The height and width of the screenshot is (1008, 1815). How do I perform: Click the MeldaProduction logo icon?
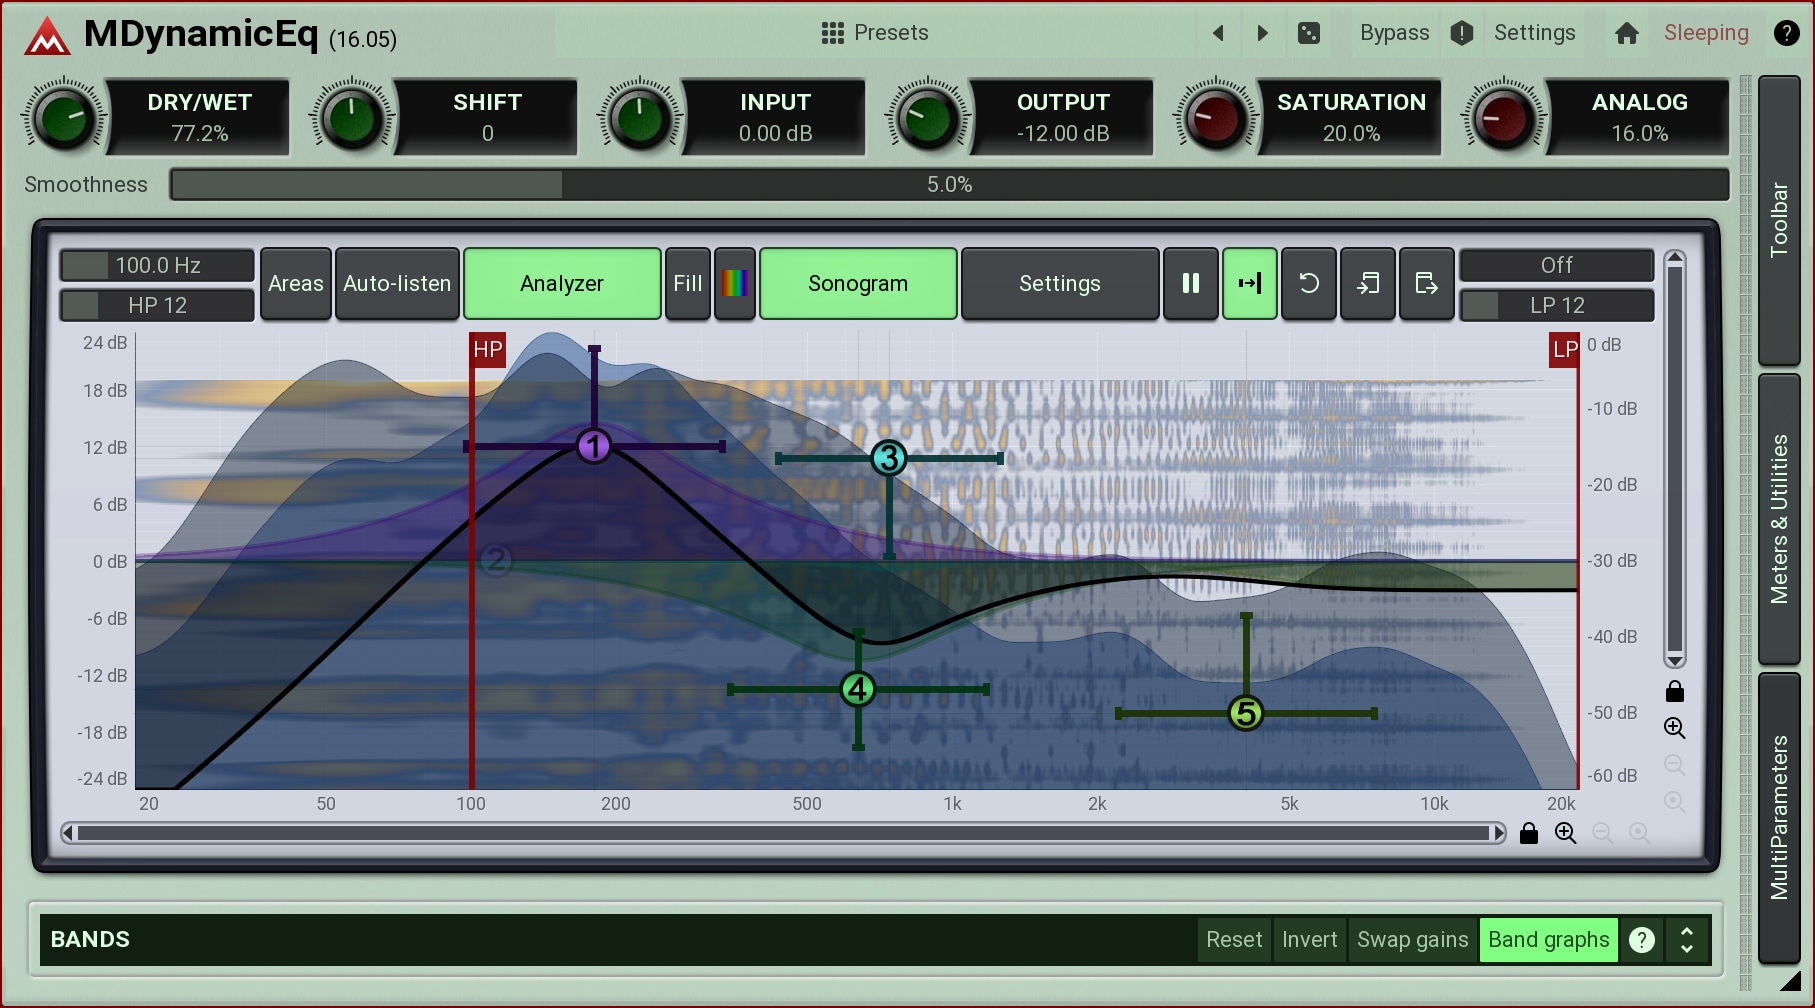(x=47, y=36)
